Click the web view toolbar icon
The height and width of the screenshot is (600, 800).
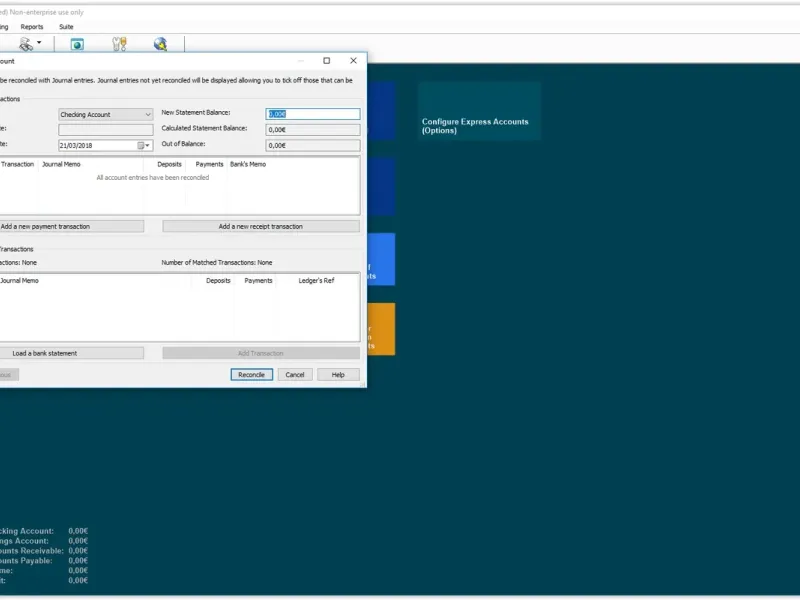point(77,44)
